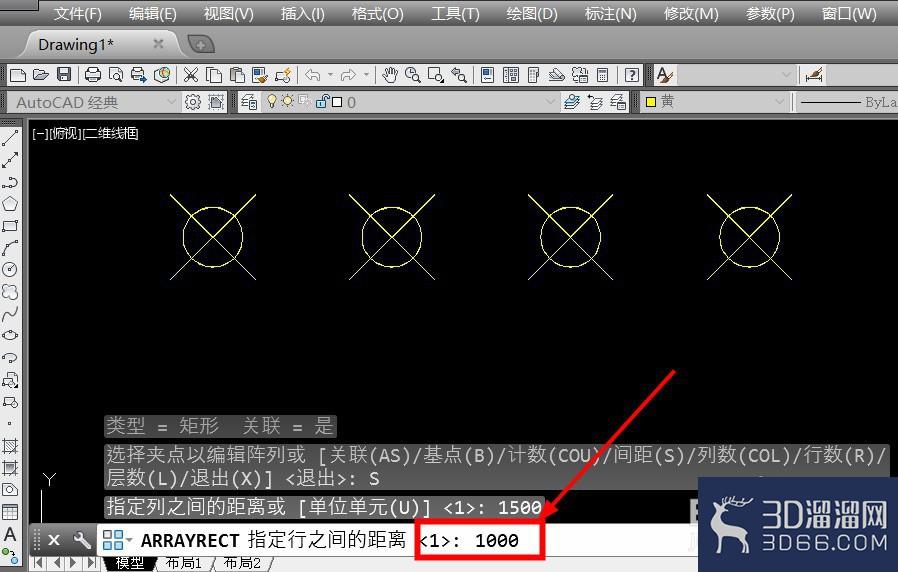Open the ByLayer linetype dropdown
The image size is (898, 572).
pyautogui.click(x=848, y=102)
